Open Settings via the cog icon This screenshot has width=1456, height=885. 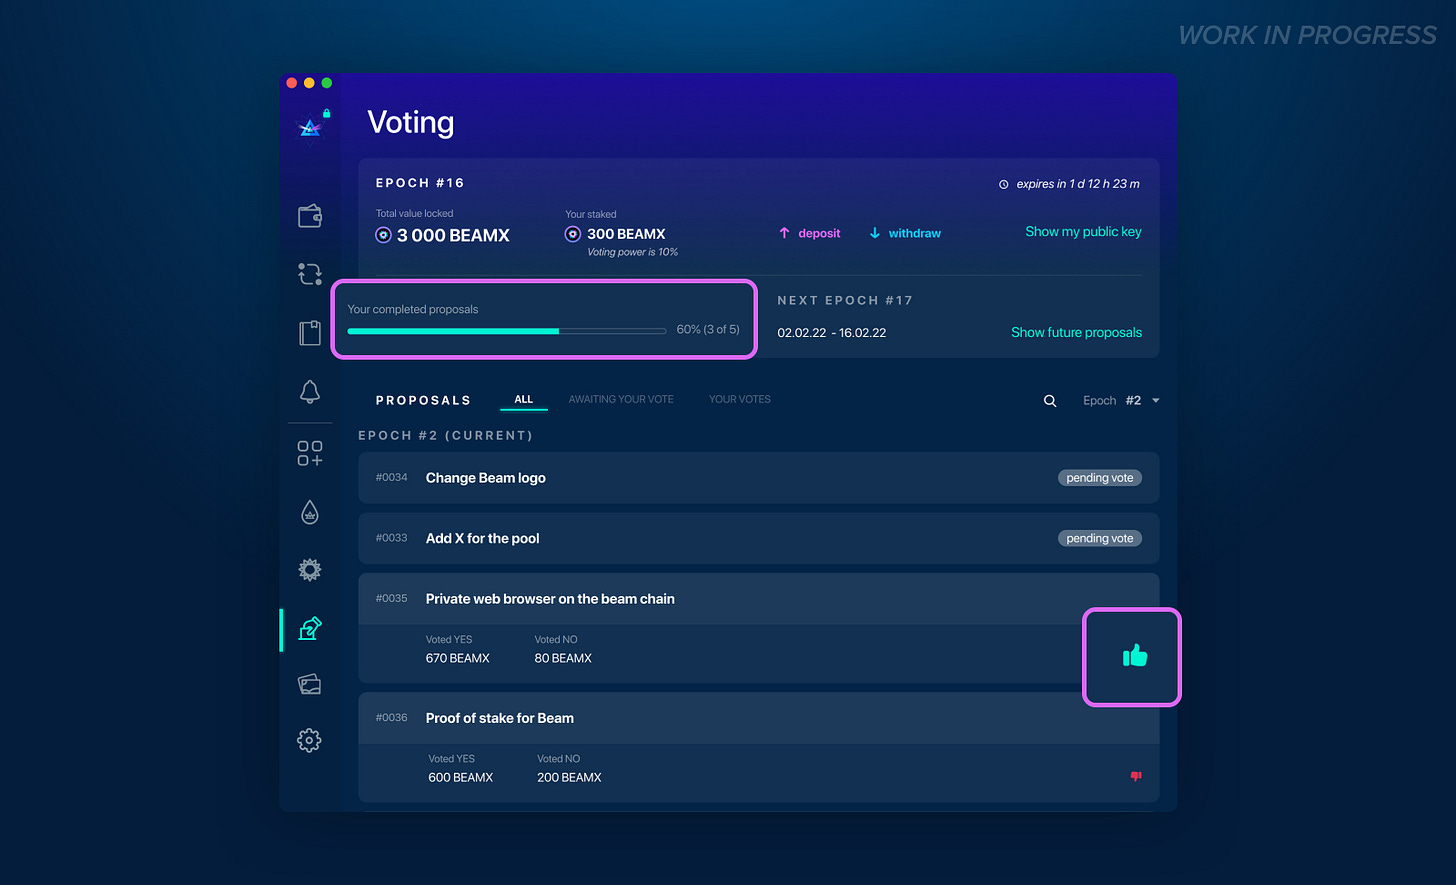310,740
